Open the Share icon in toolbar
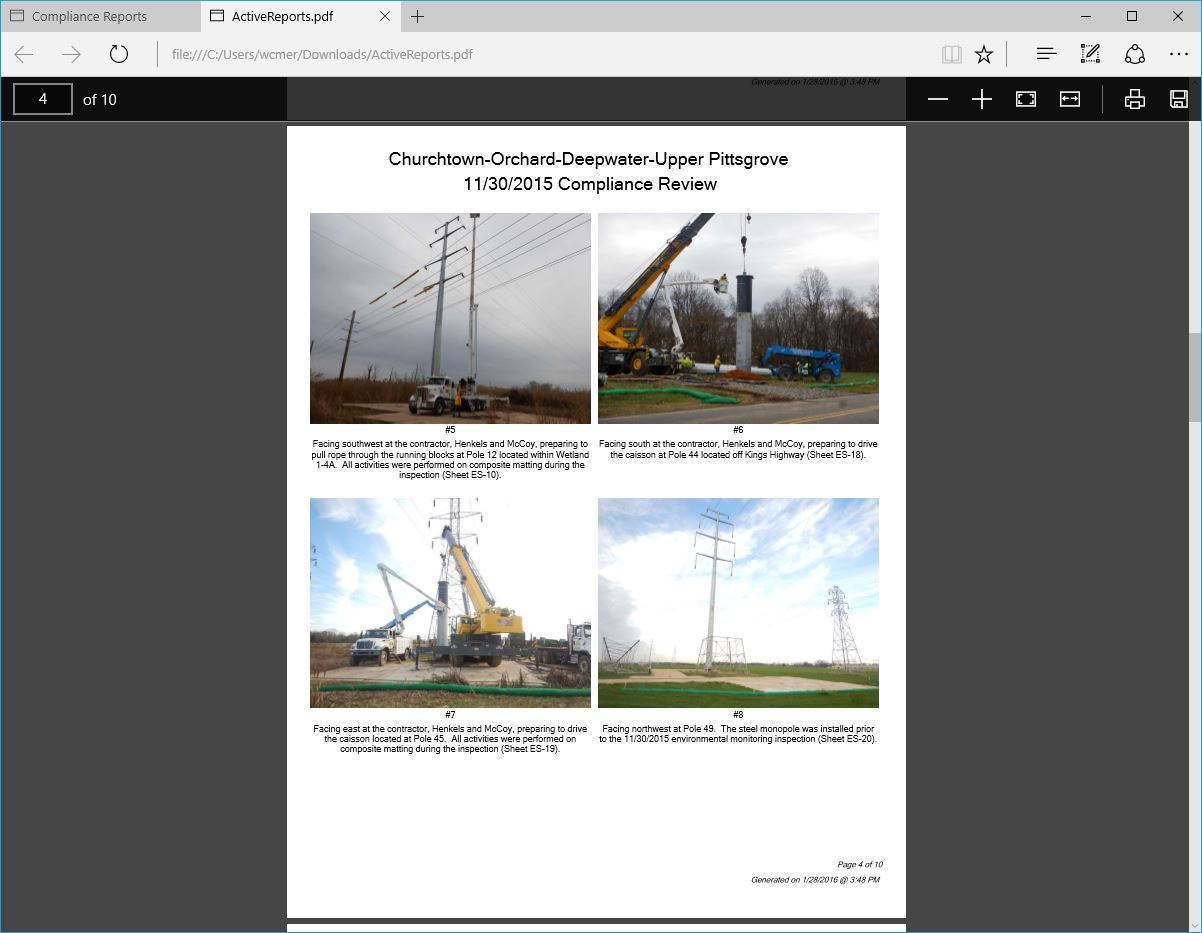 coord(1134,54)
